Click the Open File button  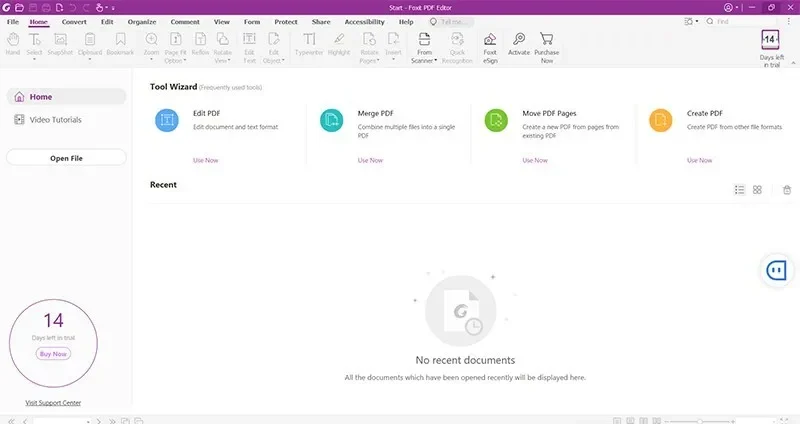point(66,158)
